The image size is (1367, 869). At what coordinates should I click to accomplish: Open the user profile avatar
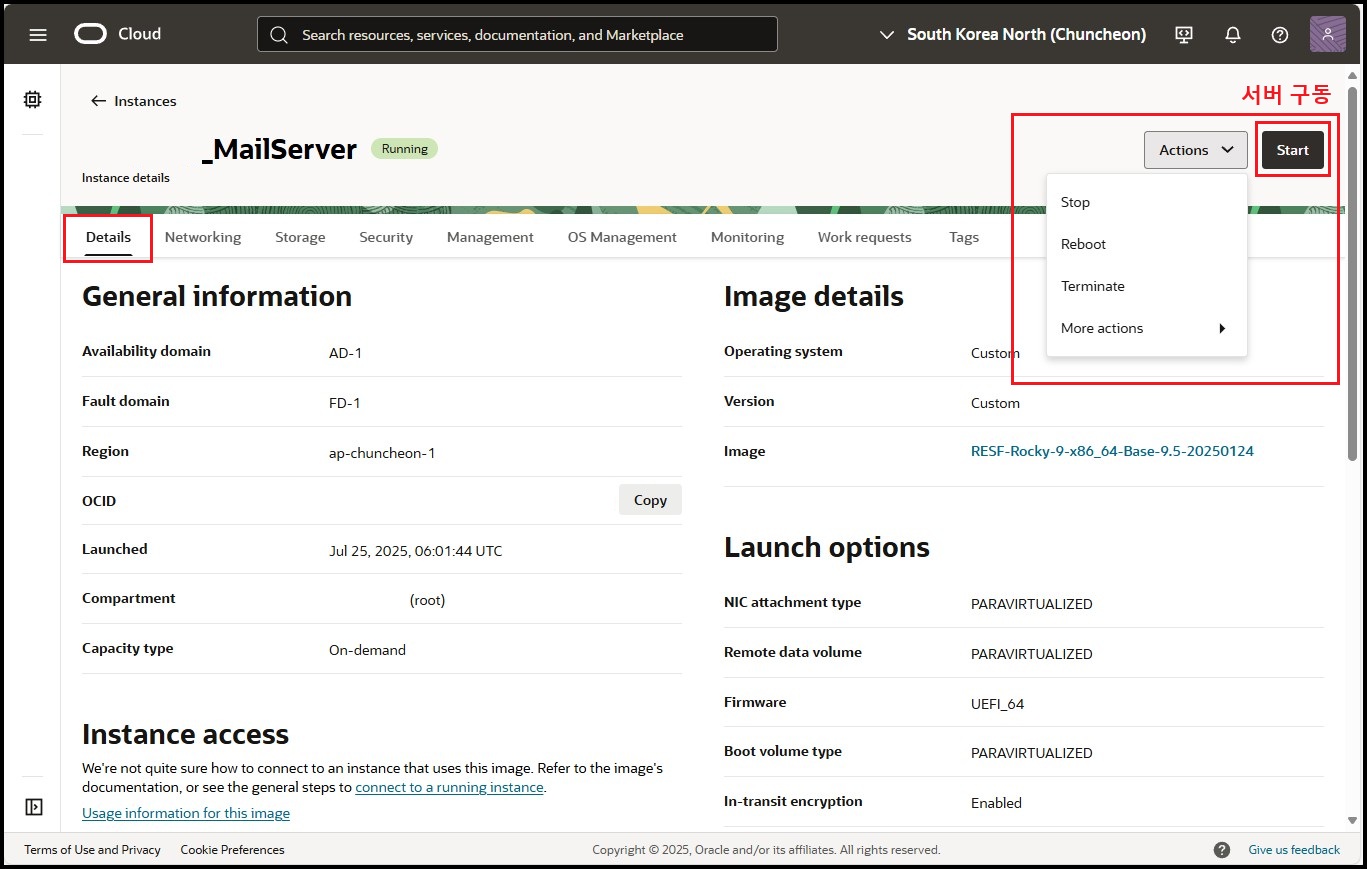1328,34
